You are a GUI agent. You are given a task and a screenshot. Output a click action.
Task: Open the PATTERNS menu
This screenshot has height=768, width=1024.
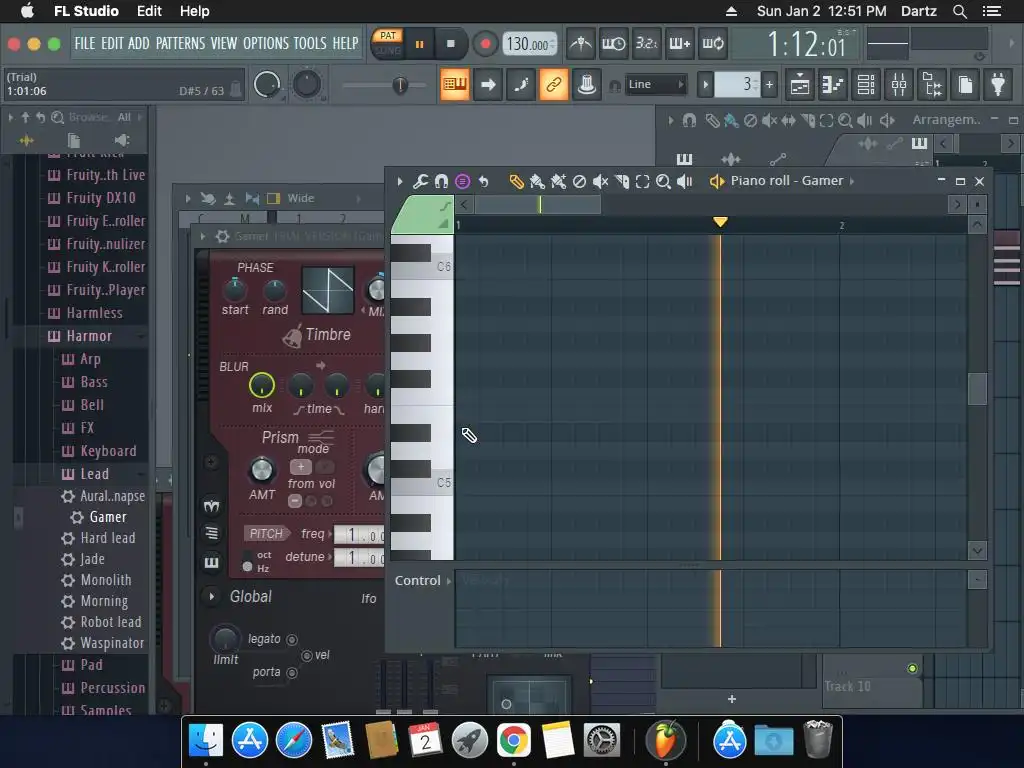(180, 44)
